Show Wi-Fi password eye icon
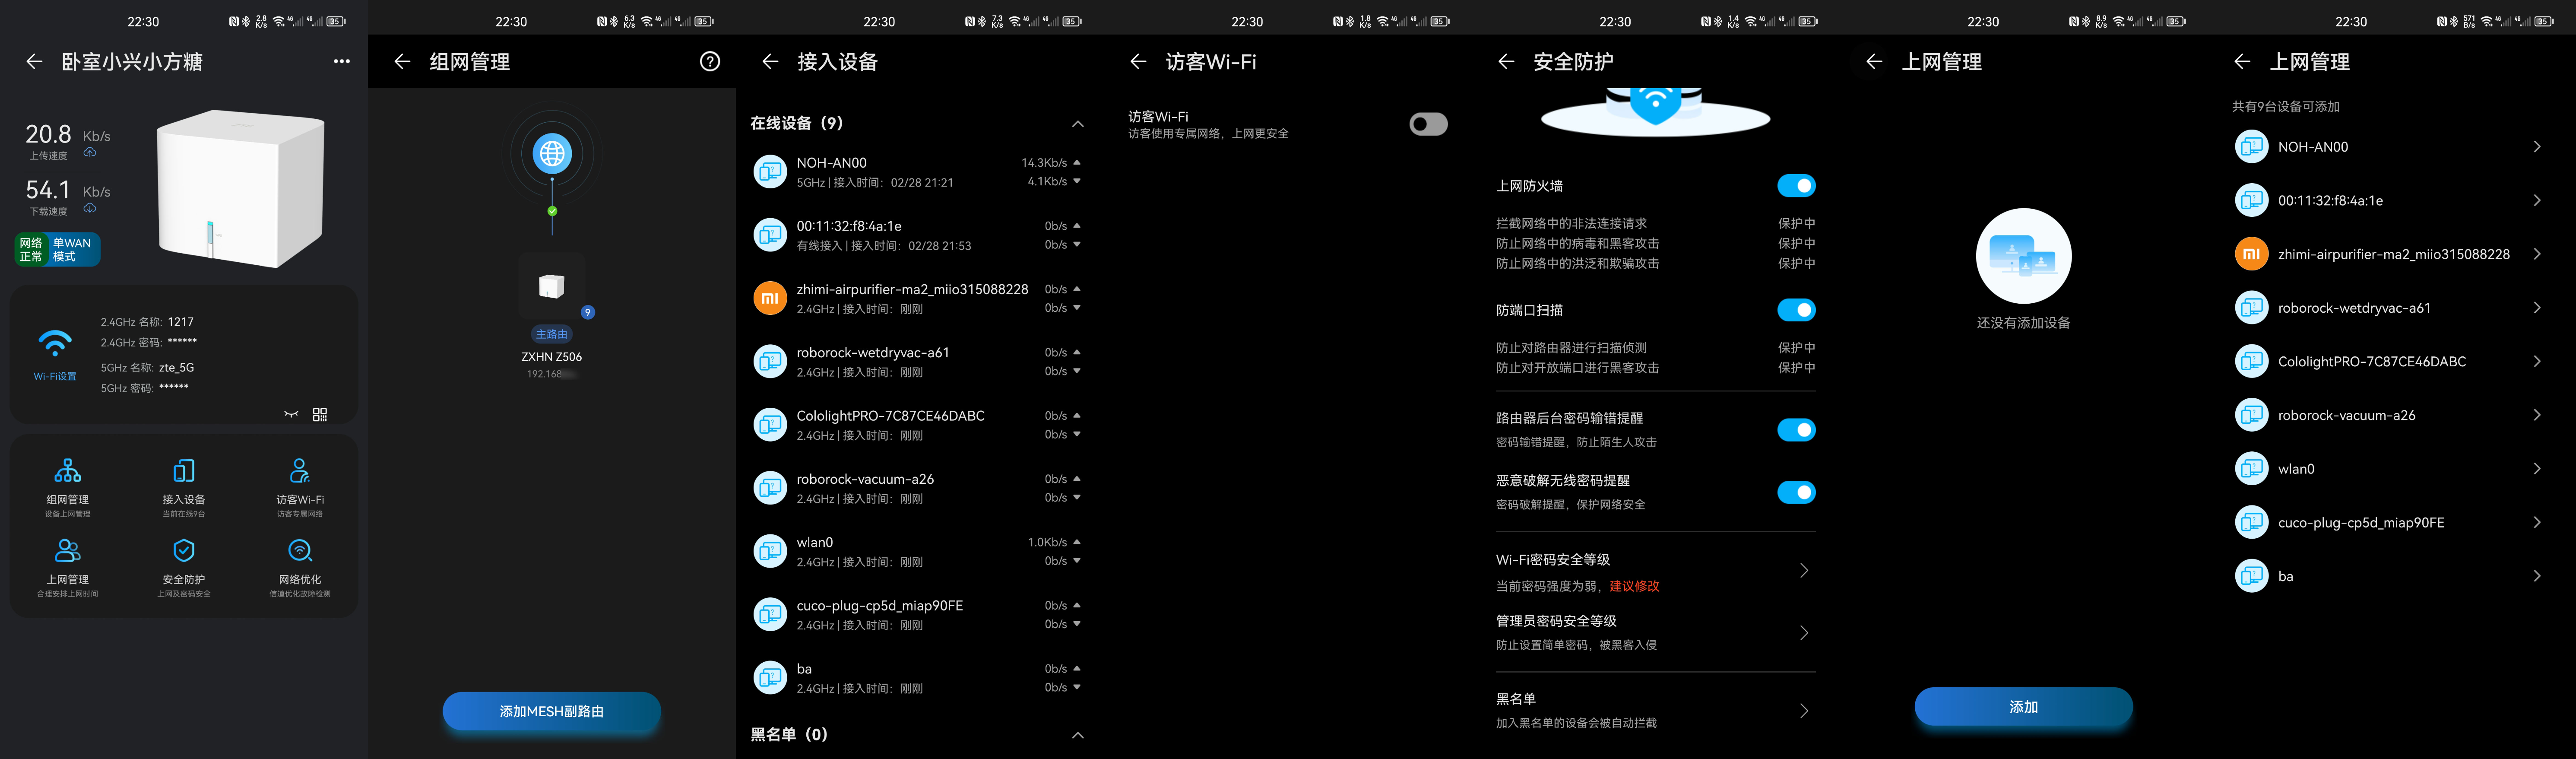The height and width of the screenshot is (759, 2576). pyautogui.click(x=291, y=414)
